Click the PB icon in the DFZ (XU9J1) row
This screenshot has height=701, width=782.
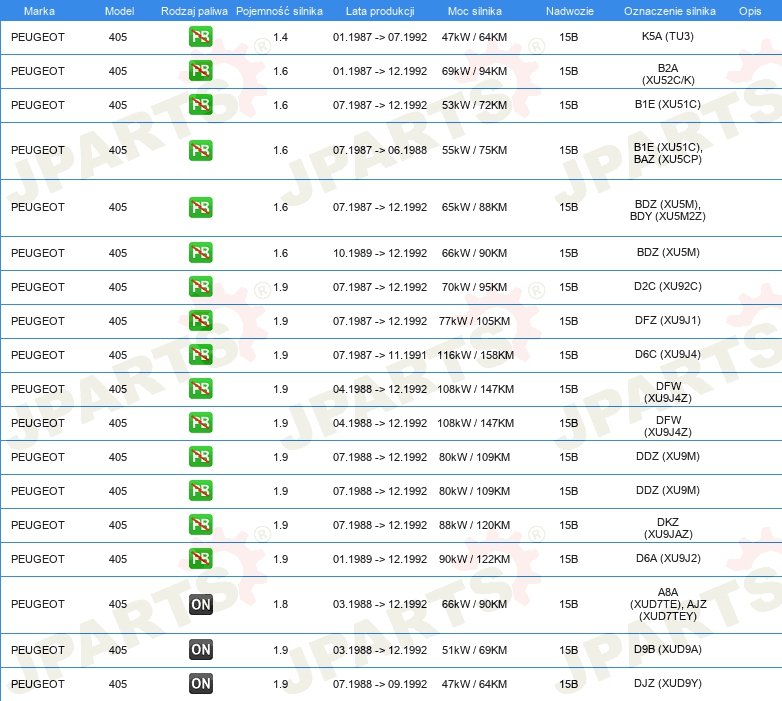point(200,321)
